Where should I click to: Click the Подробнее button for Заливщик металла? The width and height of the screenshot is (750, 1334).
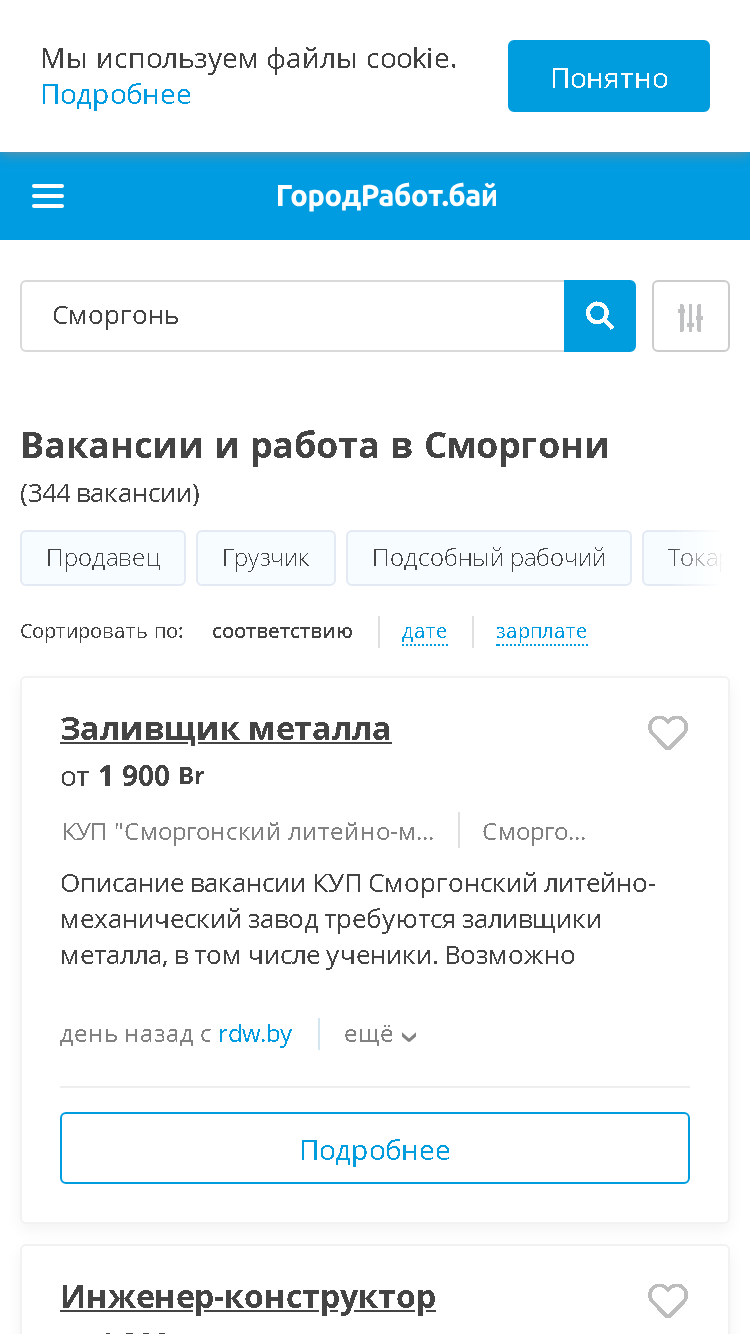(x=375, y=1148)
